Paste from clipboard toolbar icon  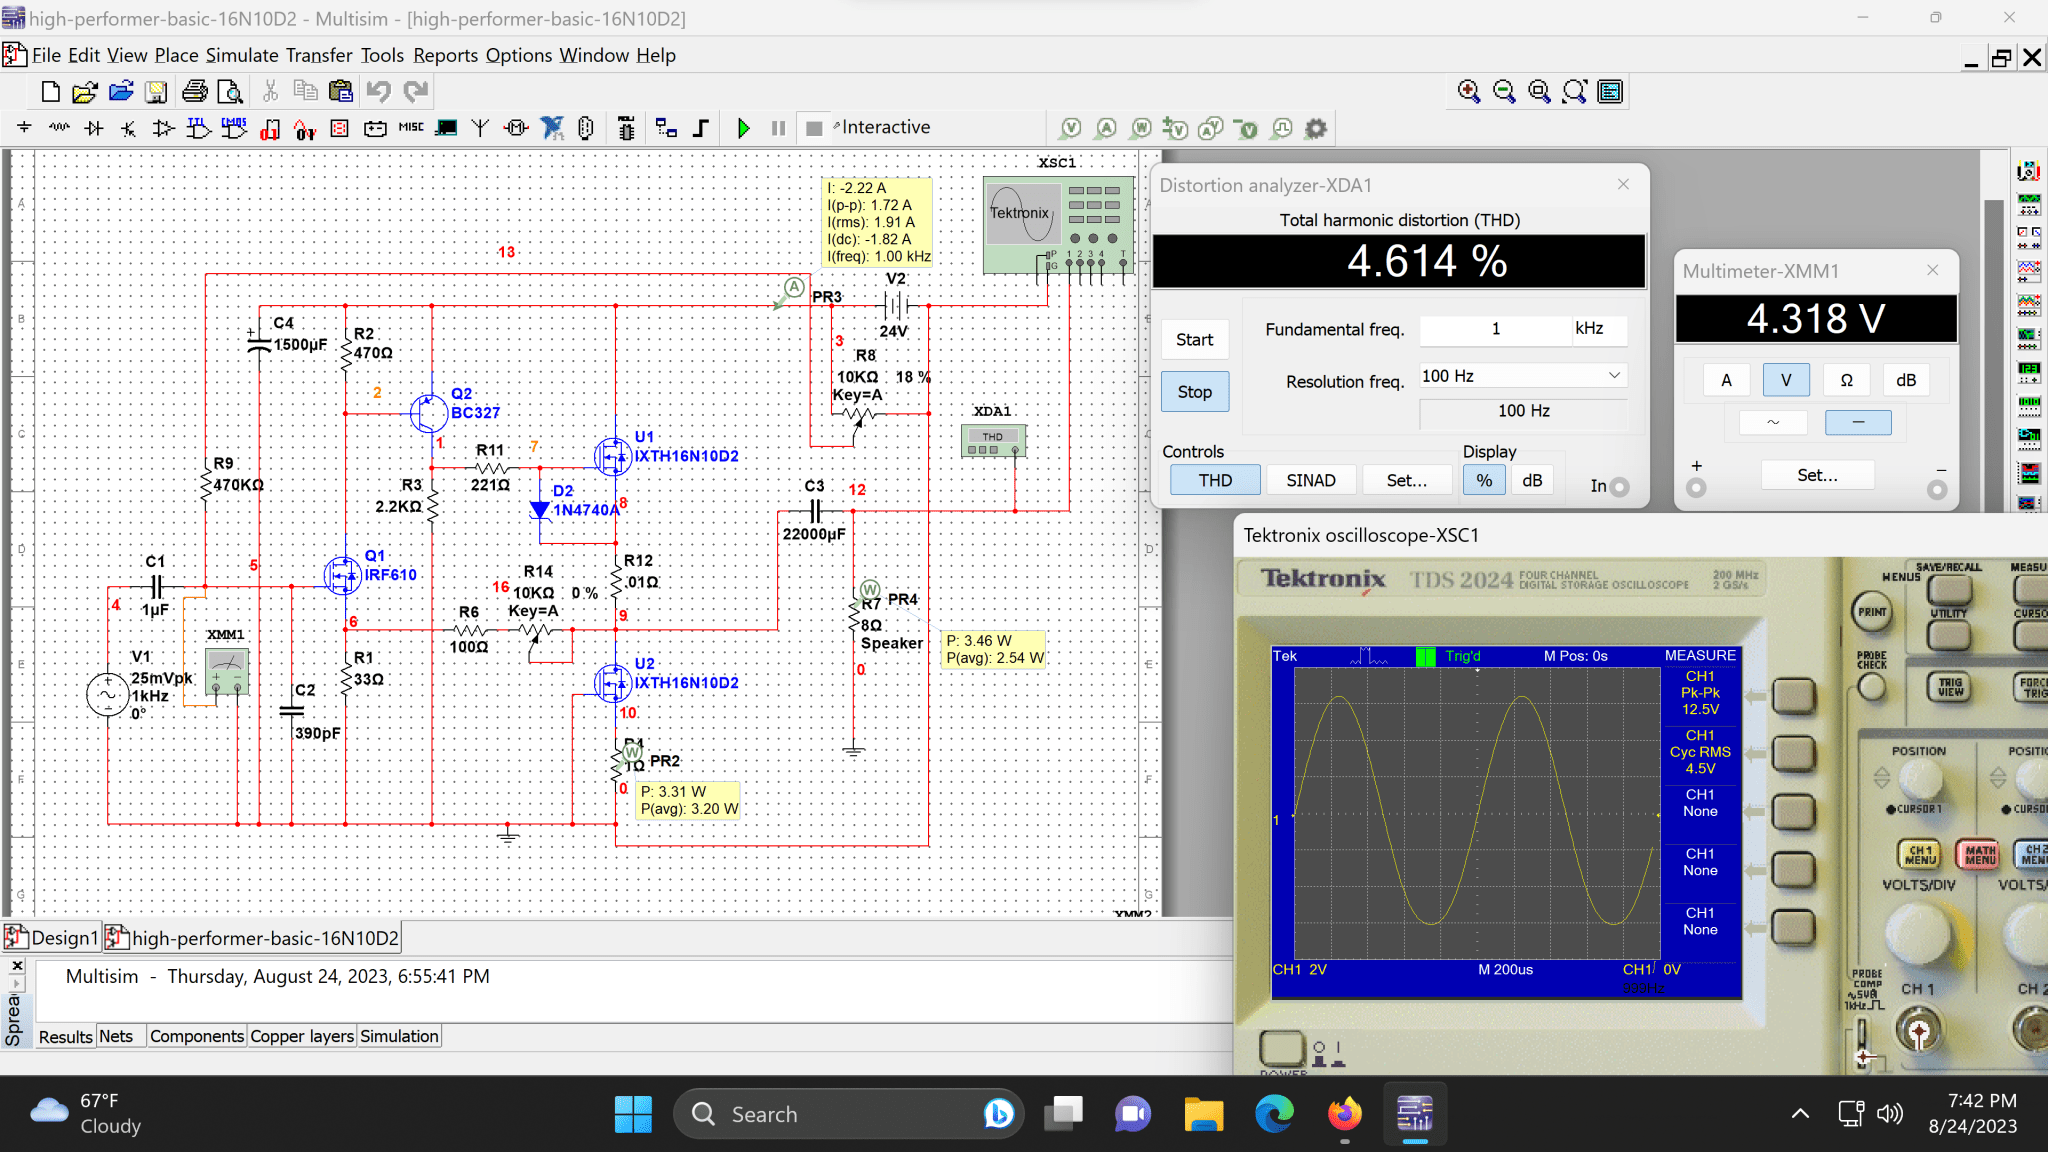point(341,92)
